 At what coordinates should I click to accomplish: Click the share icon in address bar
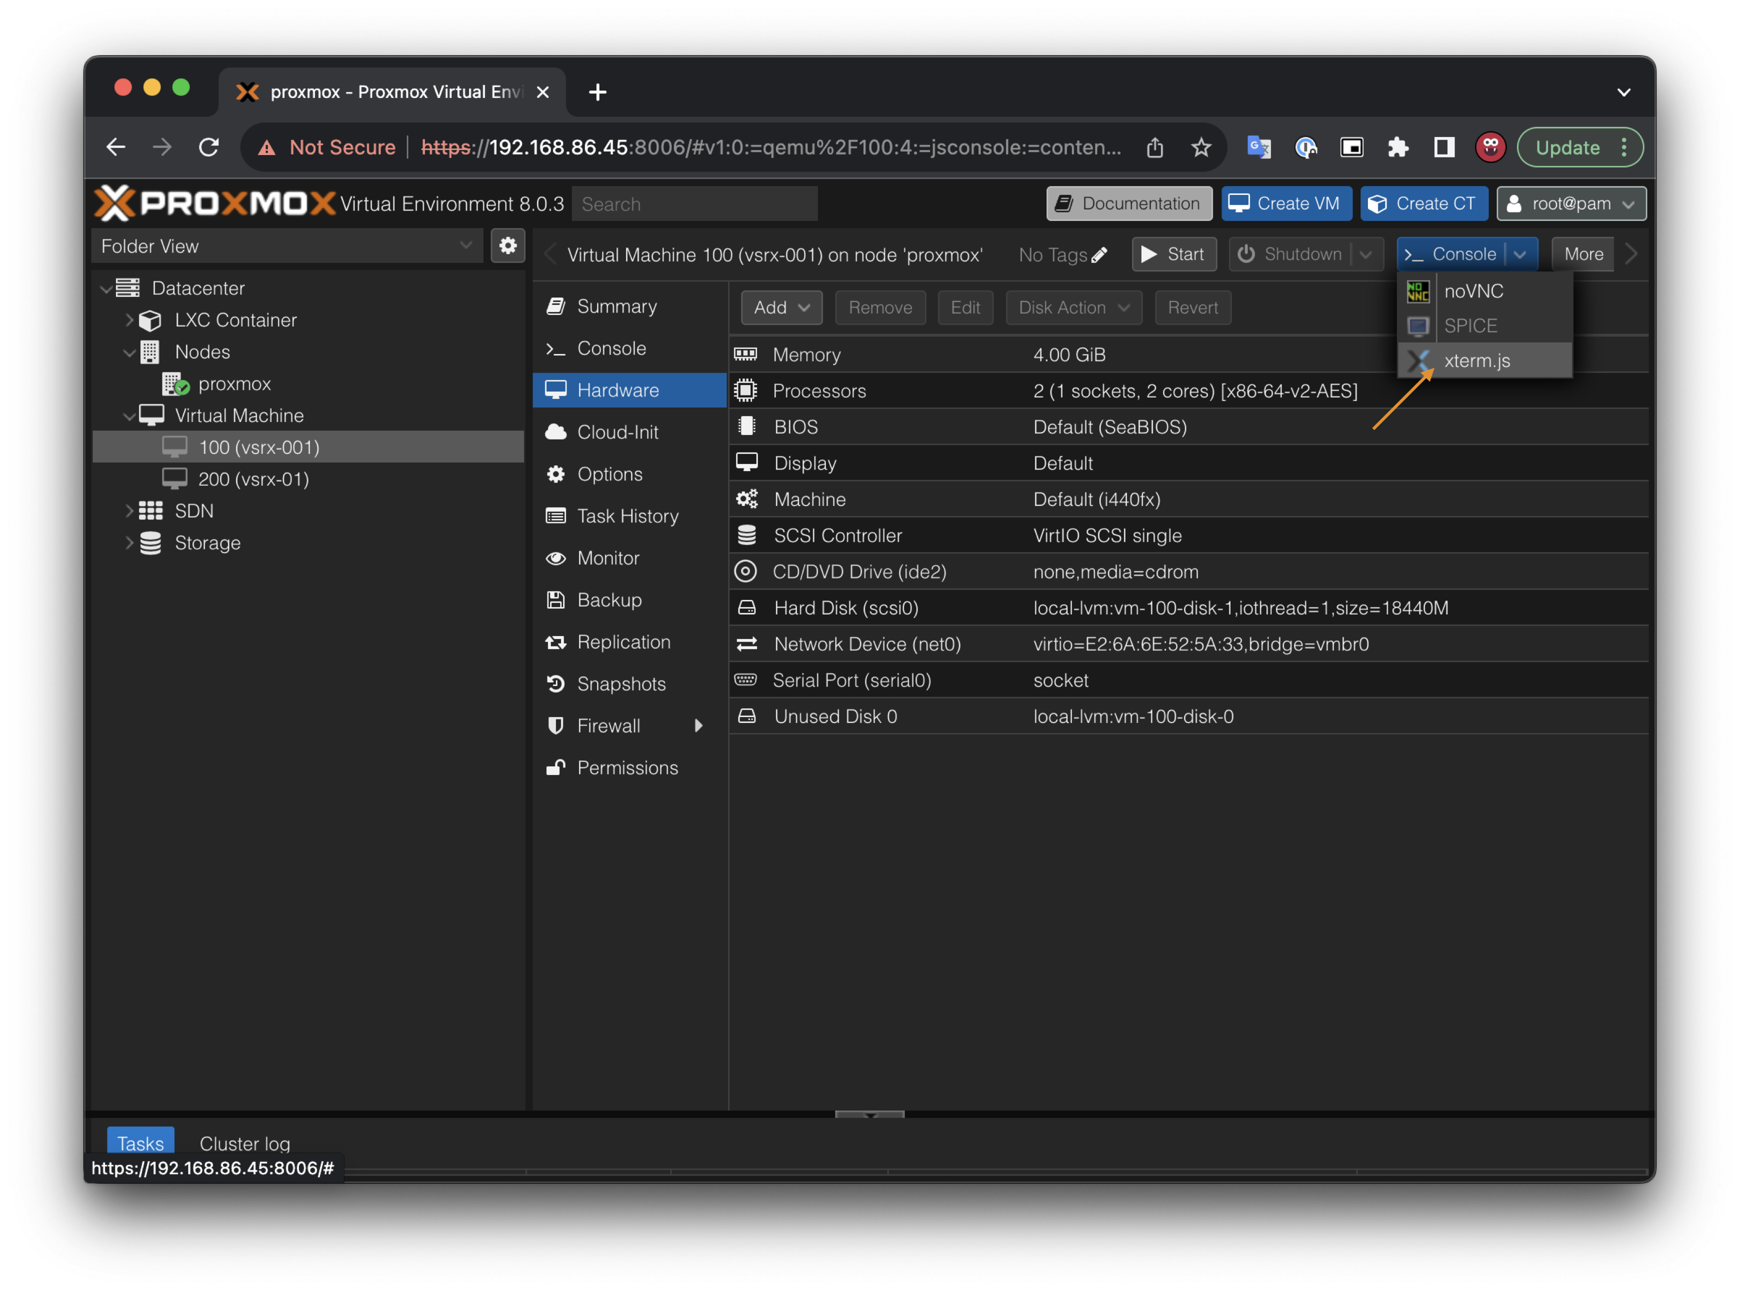[x=1155, y=148]
